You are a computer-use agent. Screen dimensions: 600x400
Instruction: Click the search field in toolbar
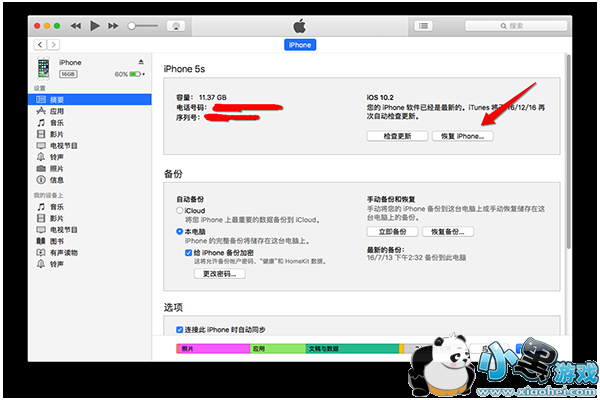(516, 26)
